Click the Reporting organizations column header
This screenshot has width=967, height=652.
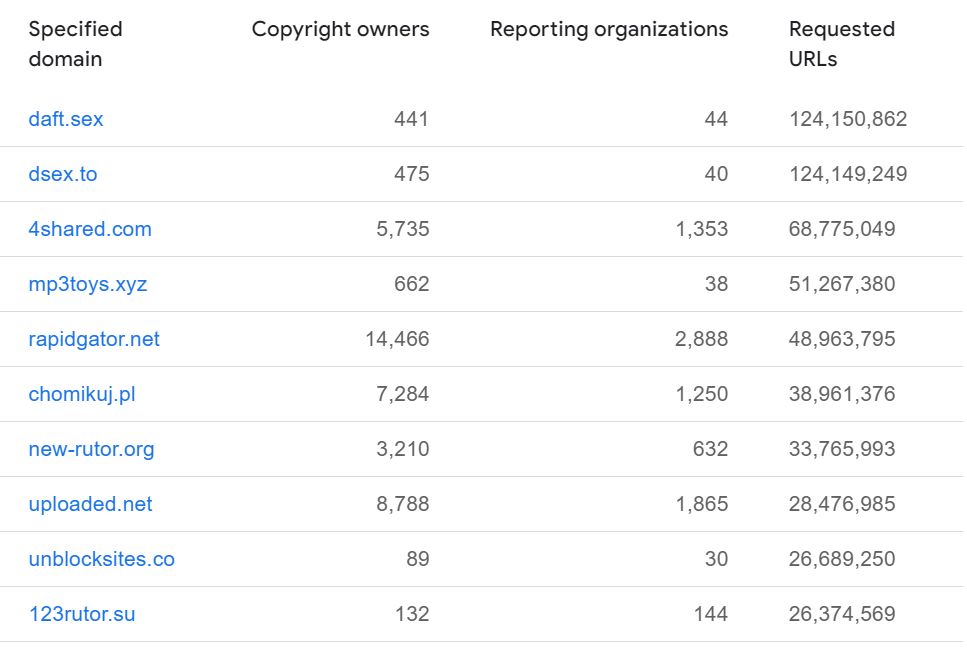click(x=609, y=29)
